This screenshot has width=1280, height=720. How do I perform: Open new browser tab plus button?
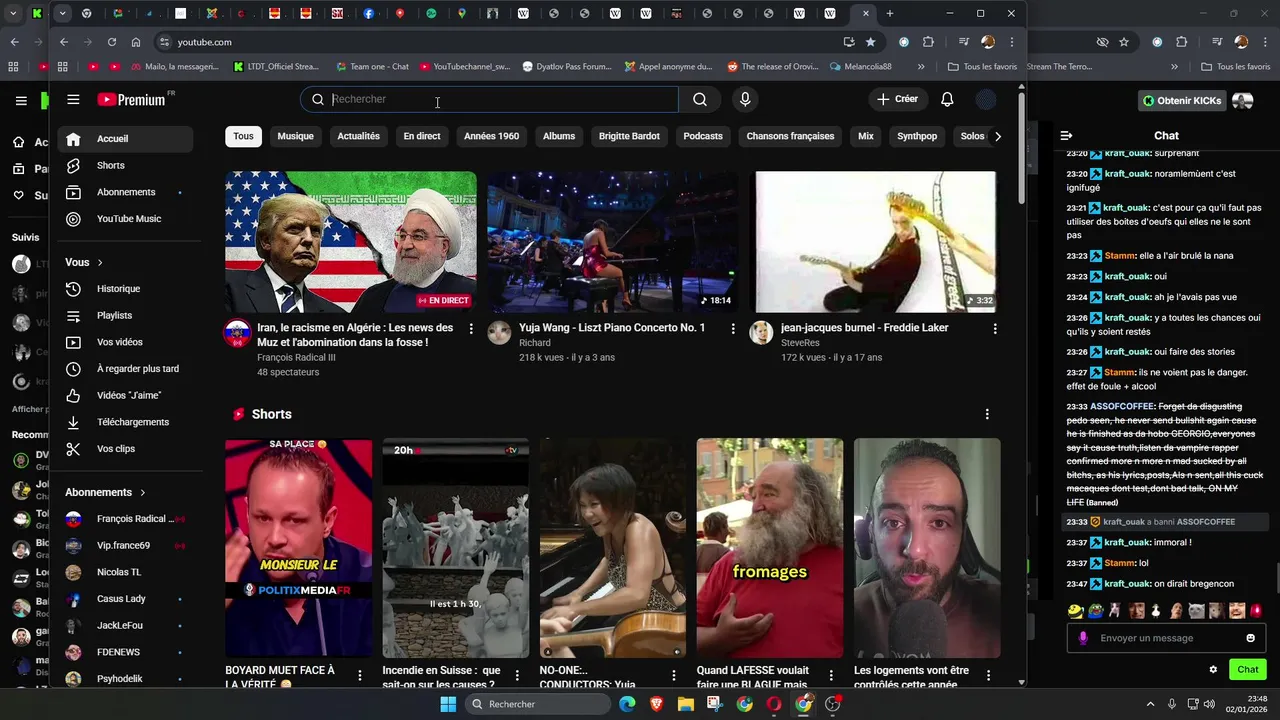pyautogui.click(x=890, y=13)
